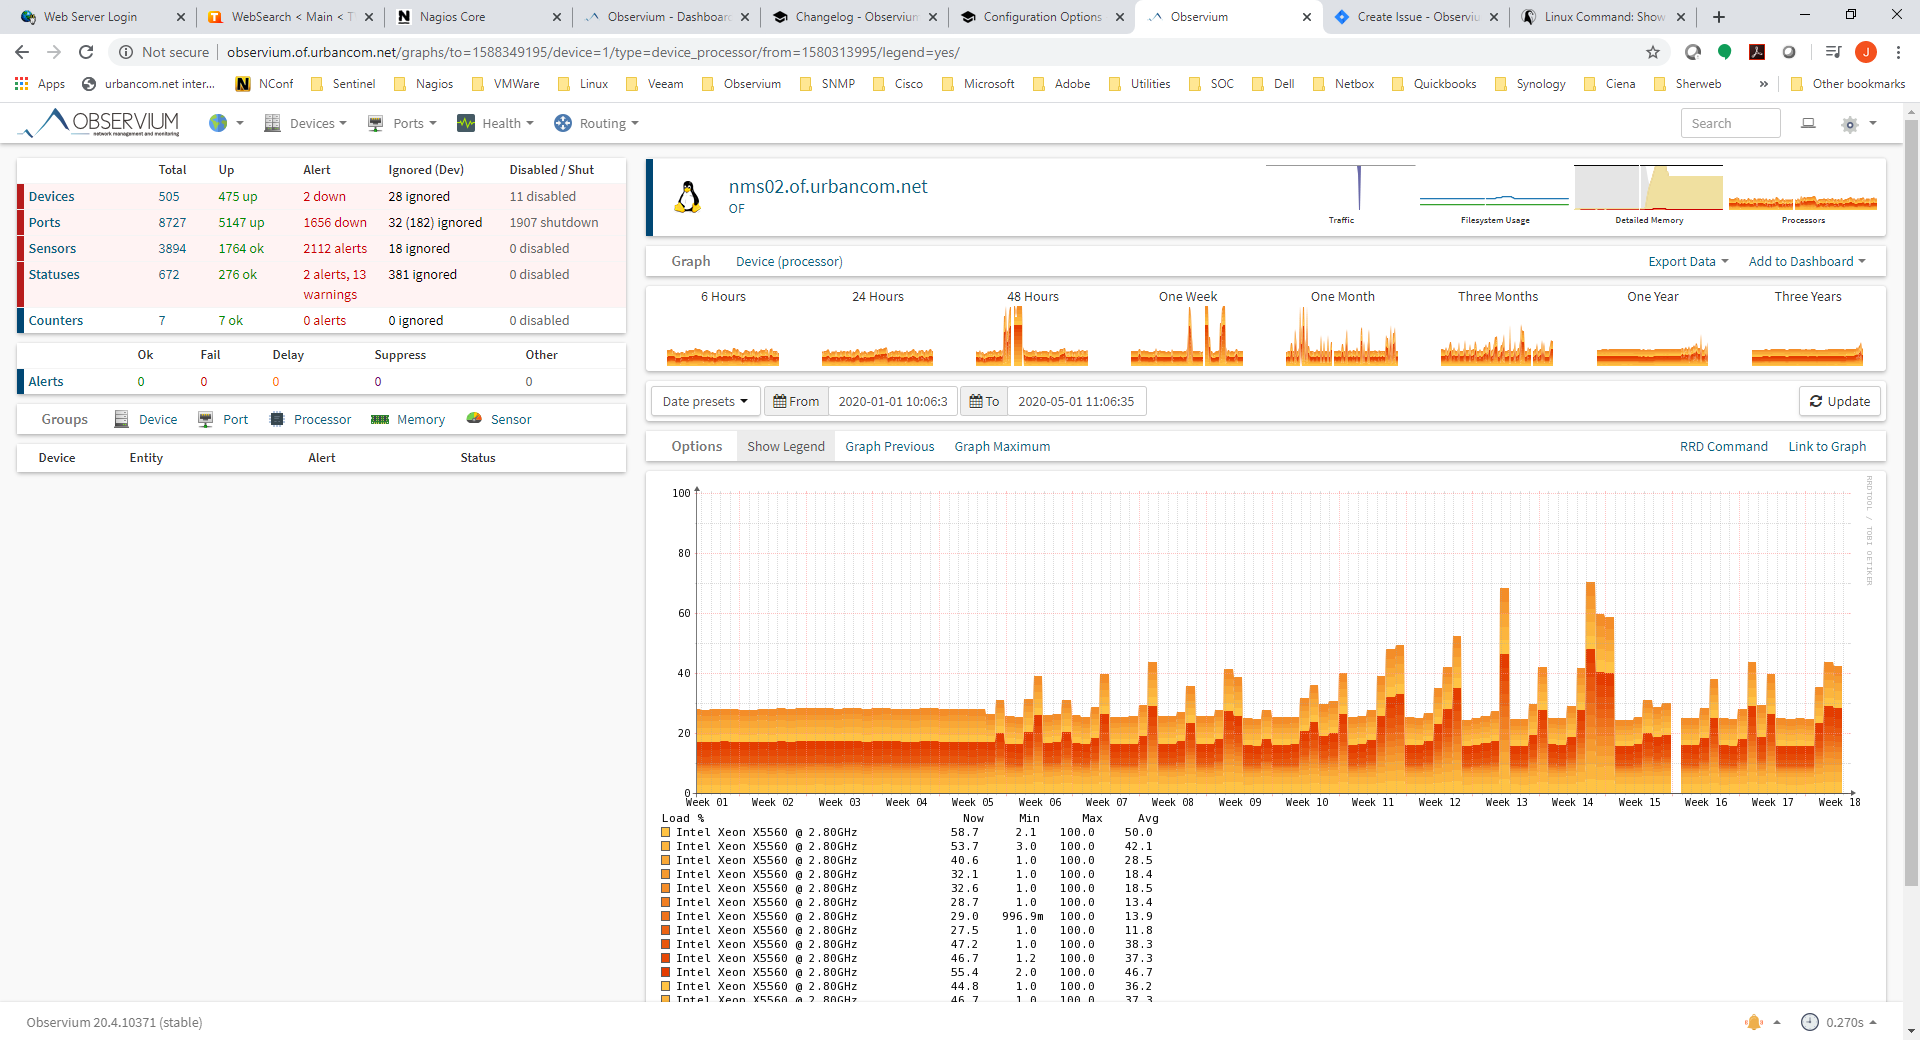Switch to the Configuration Options browser tab
The width and height of the screenshot is (1920, 1040).
pyautogui.click(x=1043, y=17)
